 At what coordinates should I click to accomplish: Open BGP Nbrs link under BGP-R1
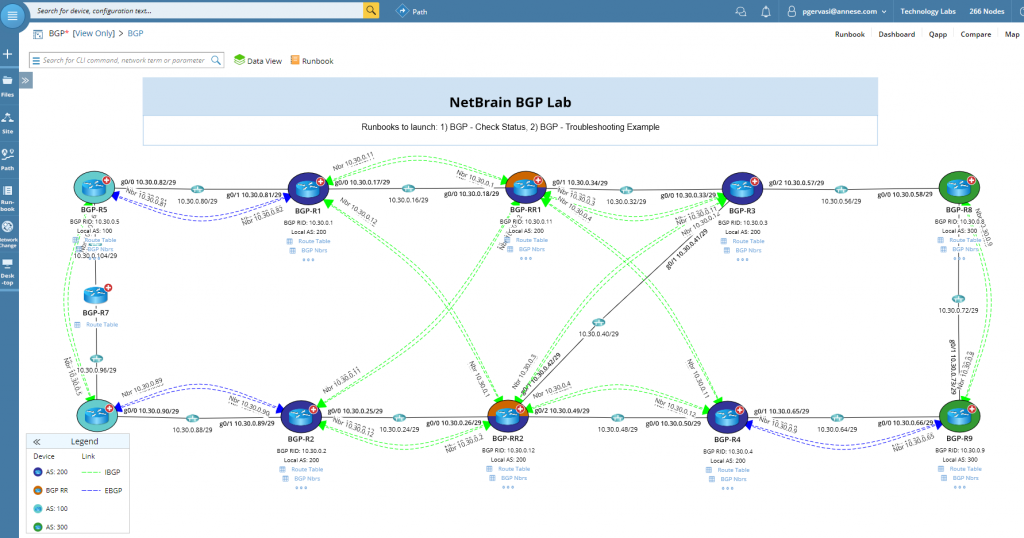[x=314, y=251]
